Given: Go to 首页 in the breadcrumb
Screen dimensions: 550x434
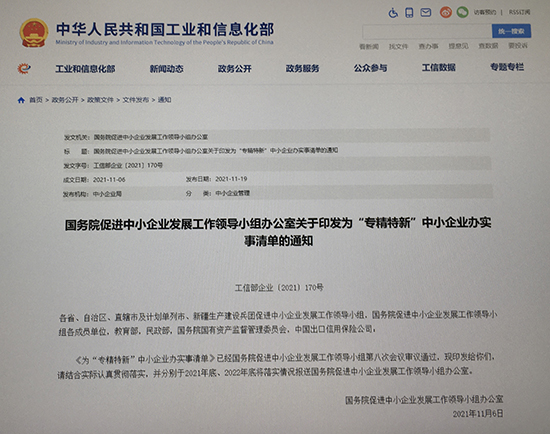Looking at the screenshot, I should coord(35,100).
